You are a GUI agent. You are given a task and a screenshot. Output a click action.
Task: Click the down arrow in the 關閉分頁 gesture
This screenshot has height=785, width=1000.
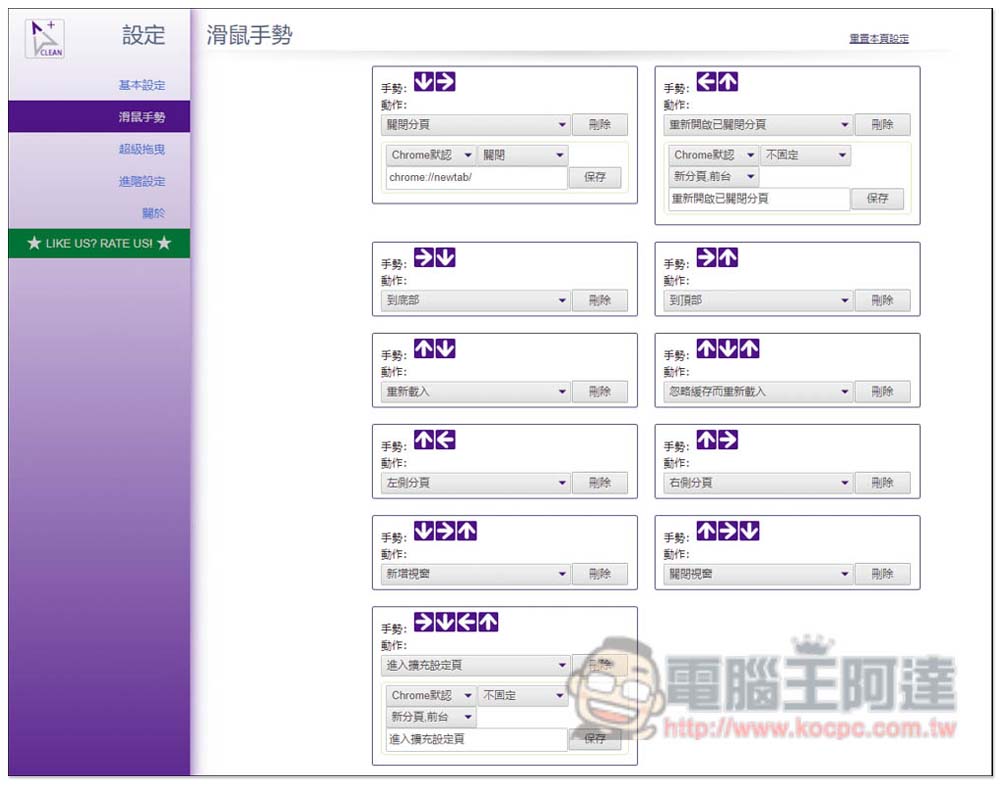(x=424, y=82)
